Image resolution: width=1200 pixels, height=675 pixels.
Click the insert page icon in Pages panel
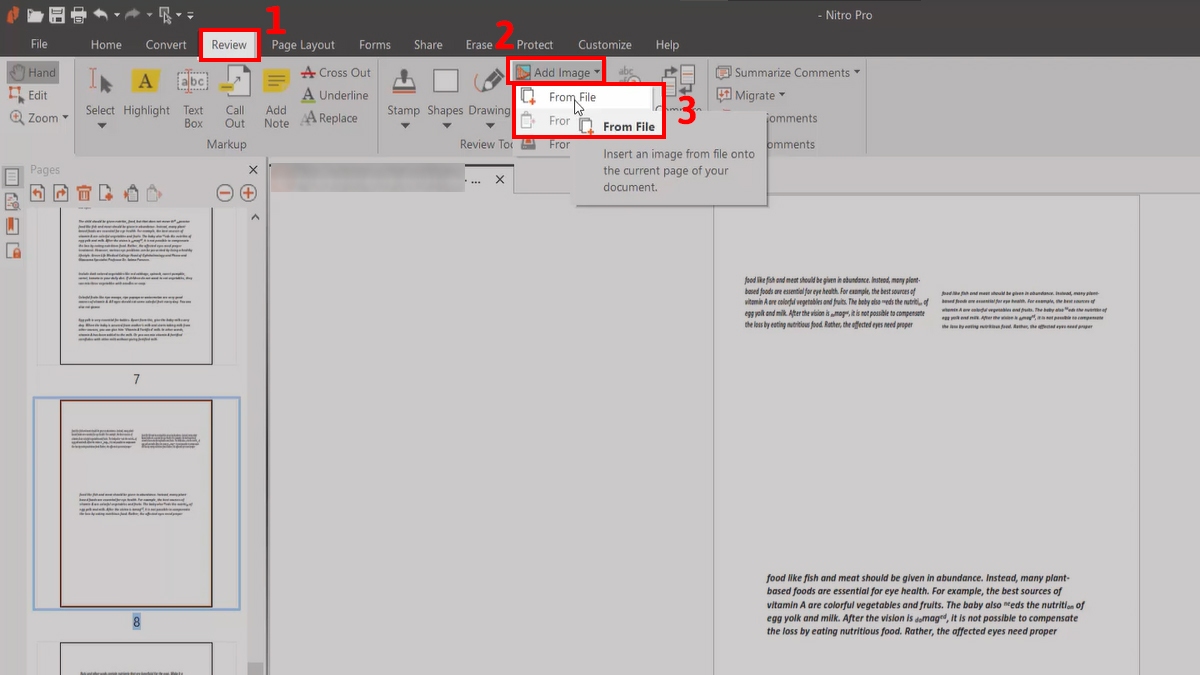tap(106, 193)
